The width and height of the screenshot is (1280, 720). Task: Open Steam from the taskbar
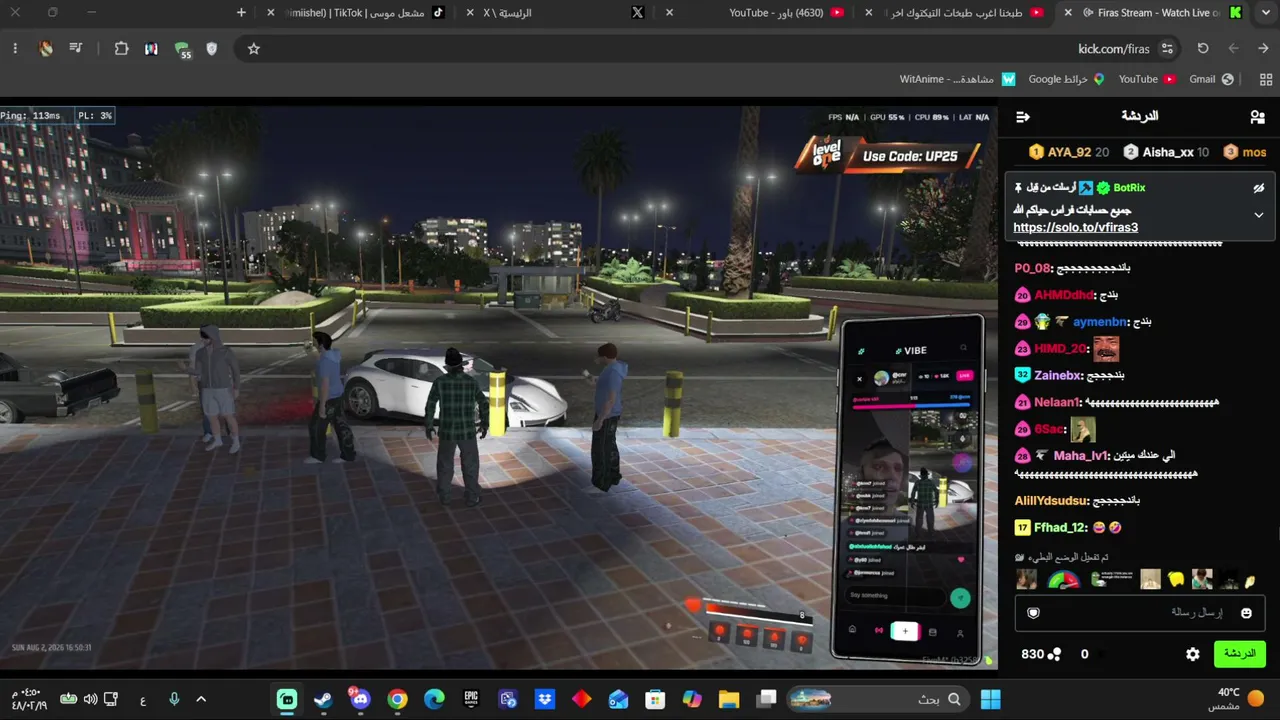(323, 699)
